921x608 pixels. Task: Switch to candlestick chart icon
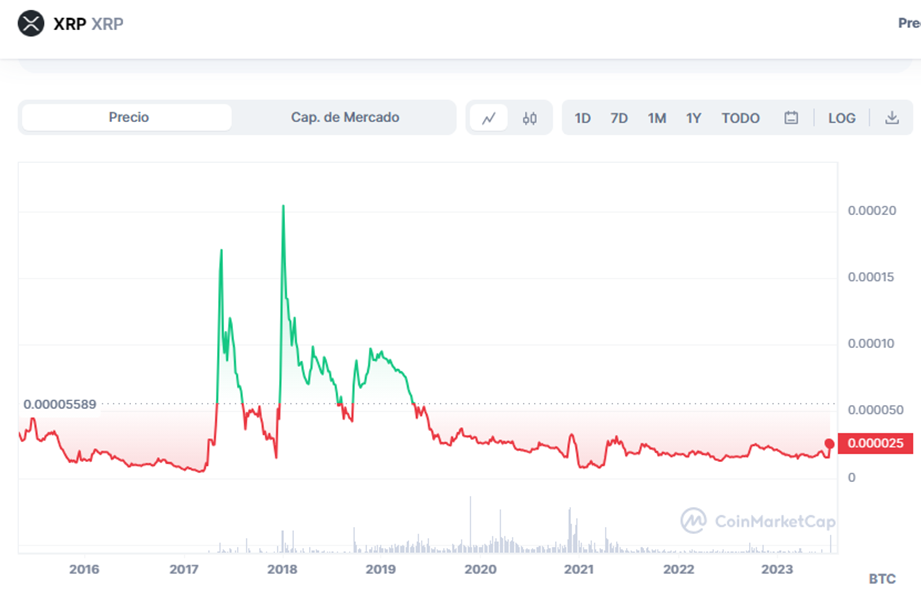529,118
